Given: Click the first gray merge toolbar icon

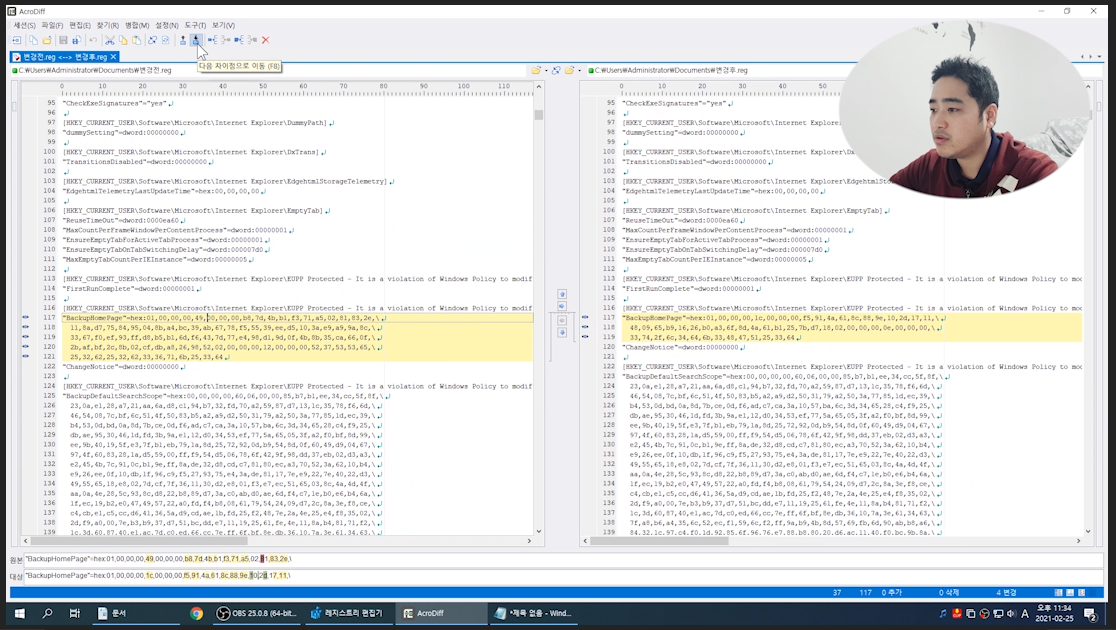Looking at the screenshot, I should point(225,41).
